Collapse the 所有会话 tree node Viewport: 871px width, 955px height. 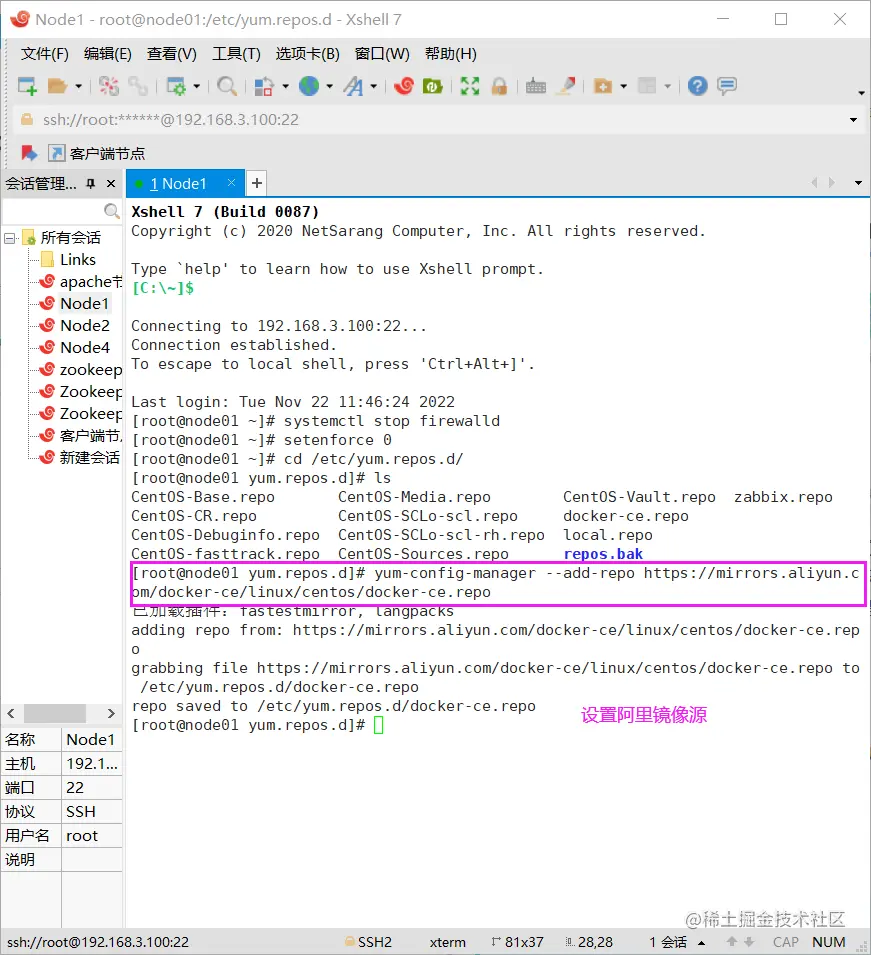click(9, 238)
